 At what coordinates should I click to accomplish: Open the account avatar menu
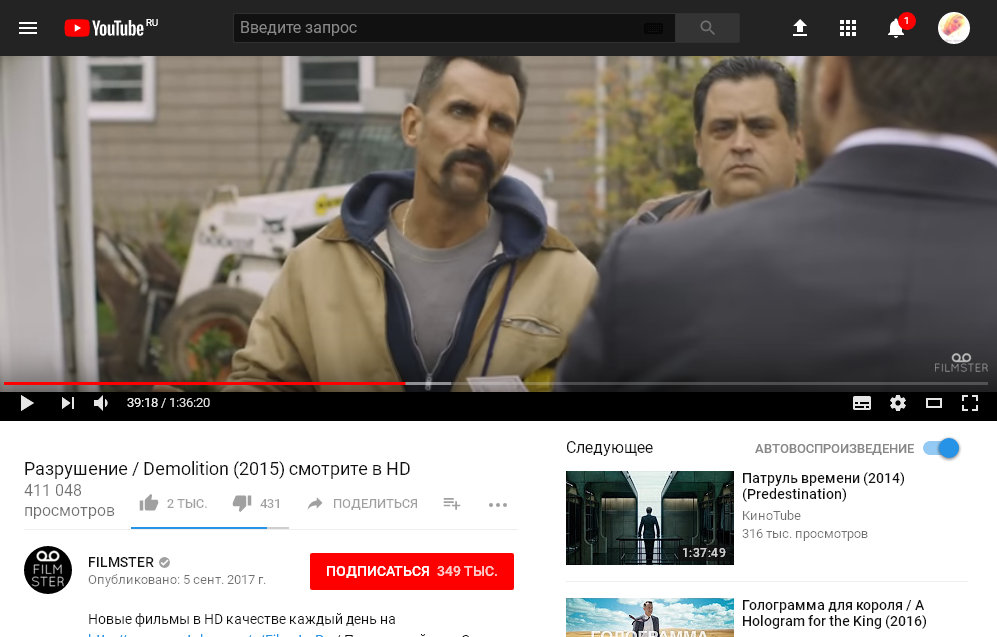point(954,28)
